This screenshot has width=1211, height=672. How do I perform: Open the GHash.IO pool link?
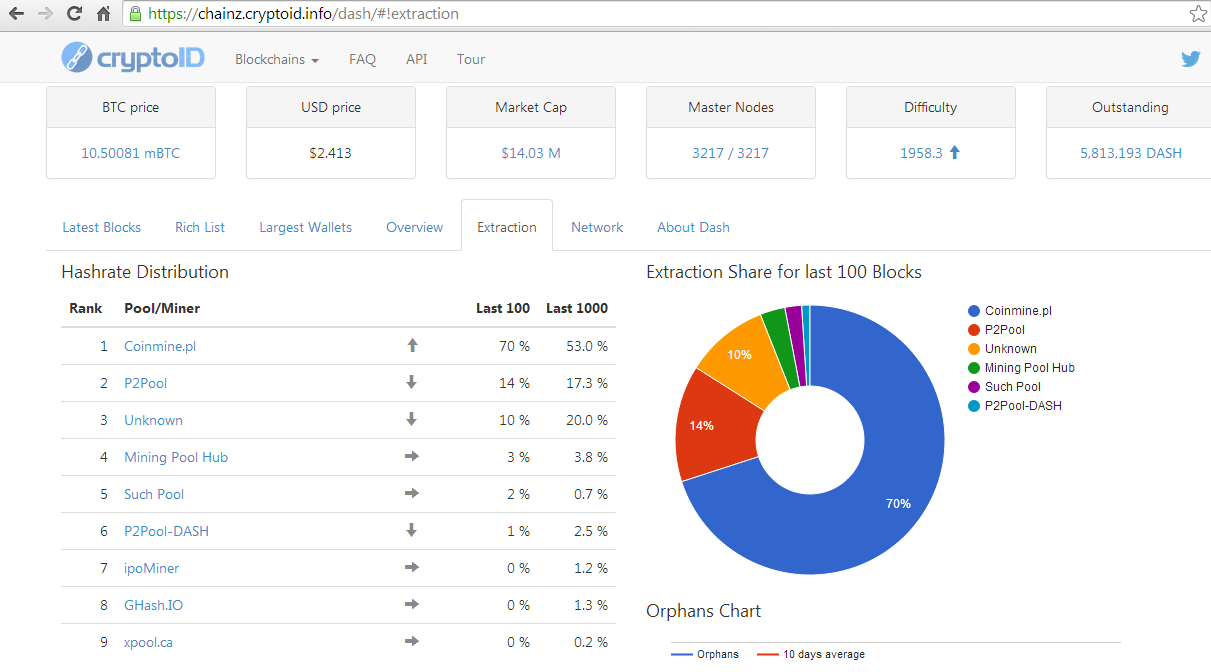point(154,605)
